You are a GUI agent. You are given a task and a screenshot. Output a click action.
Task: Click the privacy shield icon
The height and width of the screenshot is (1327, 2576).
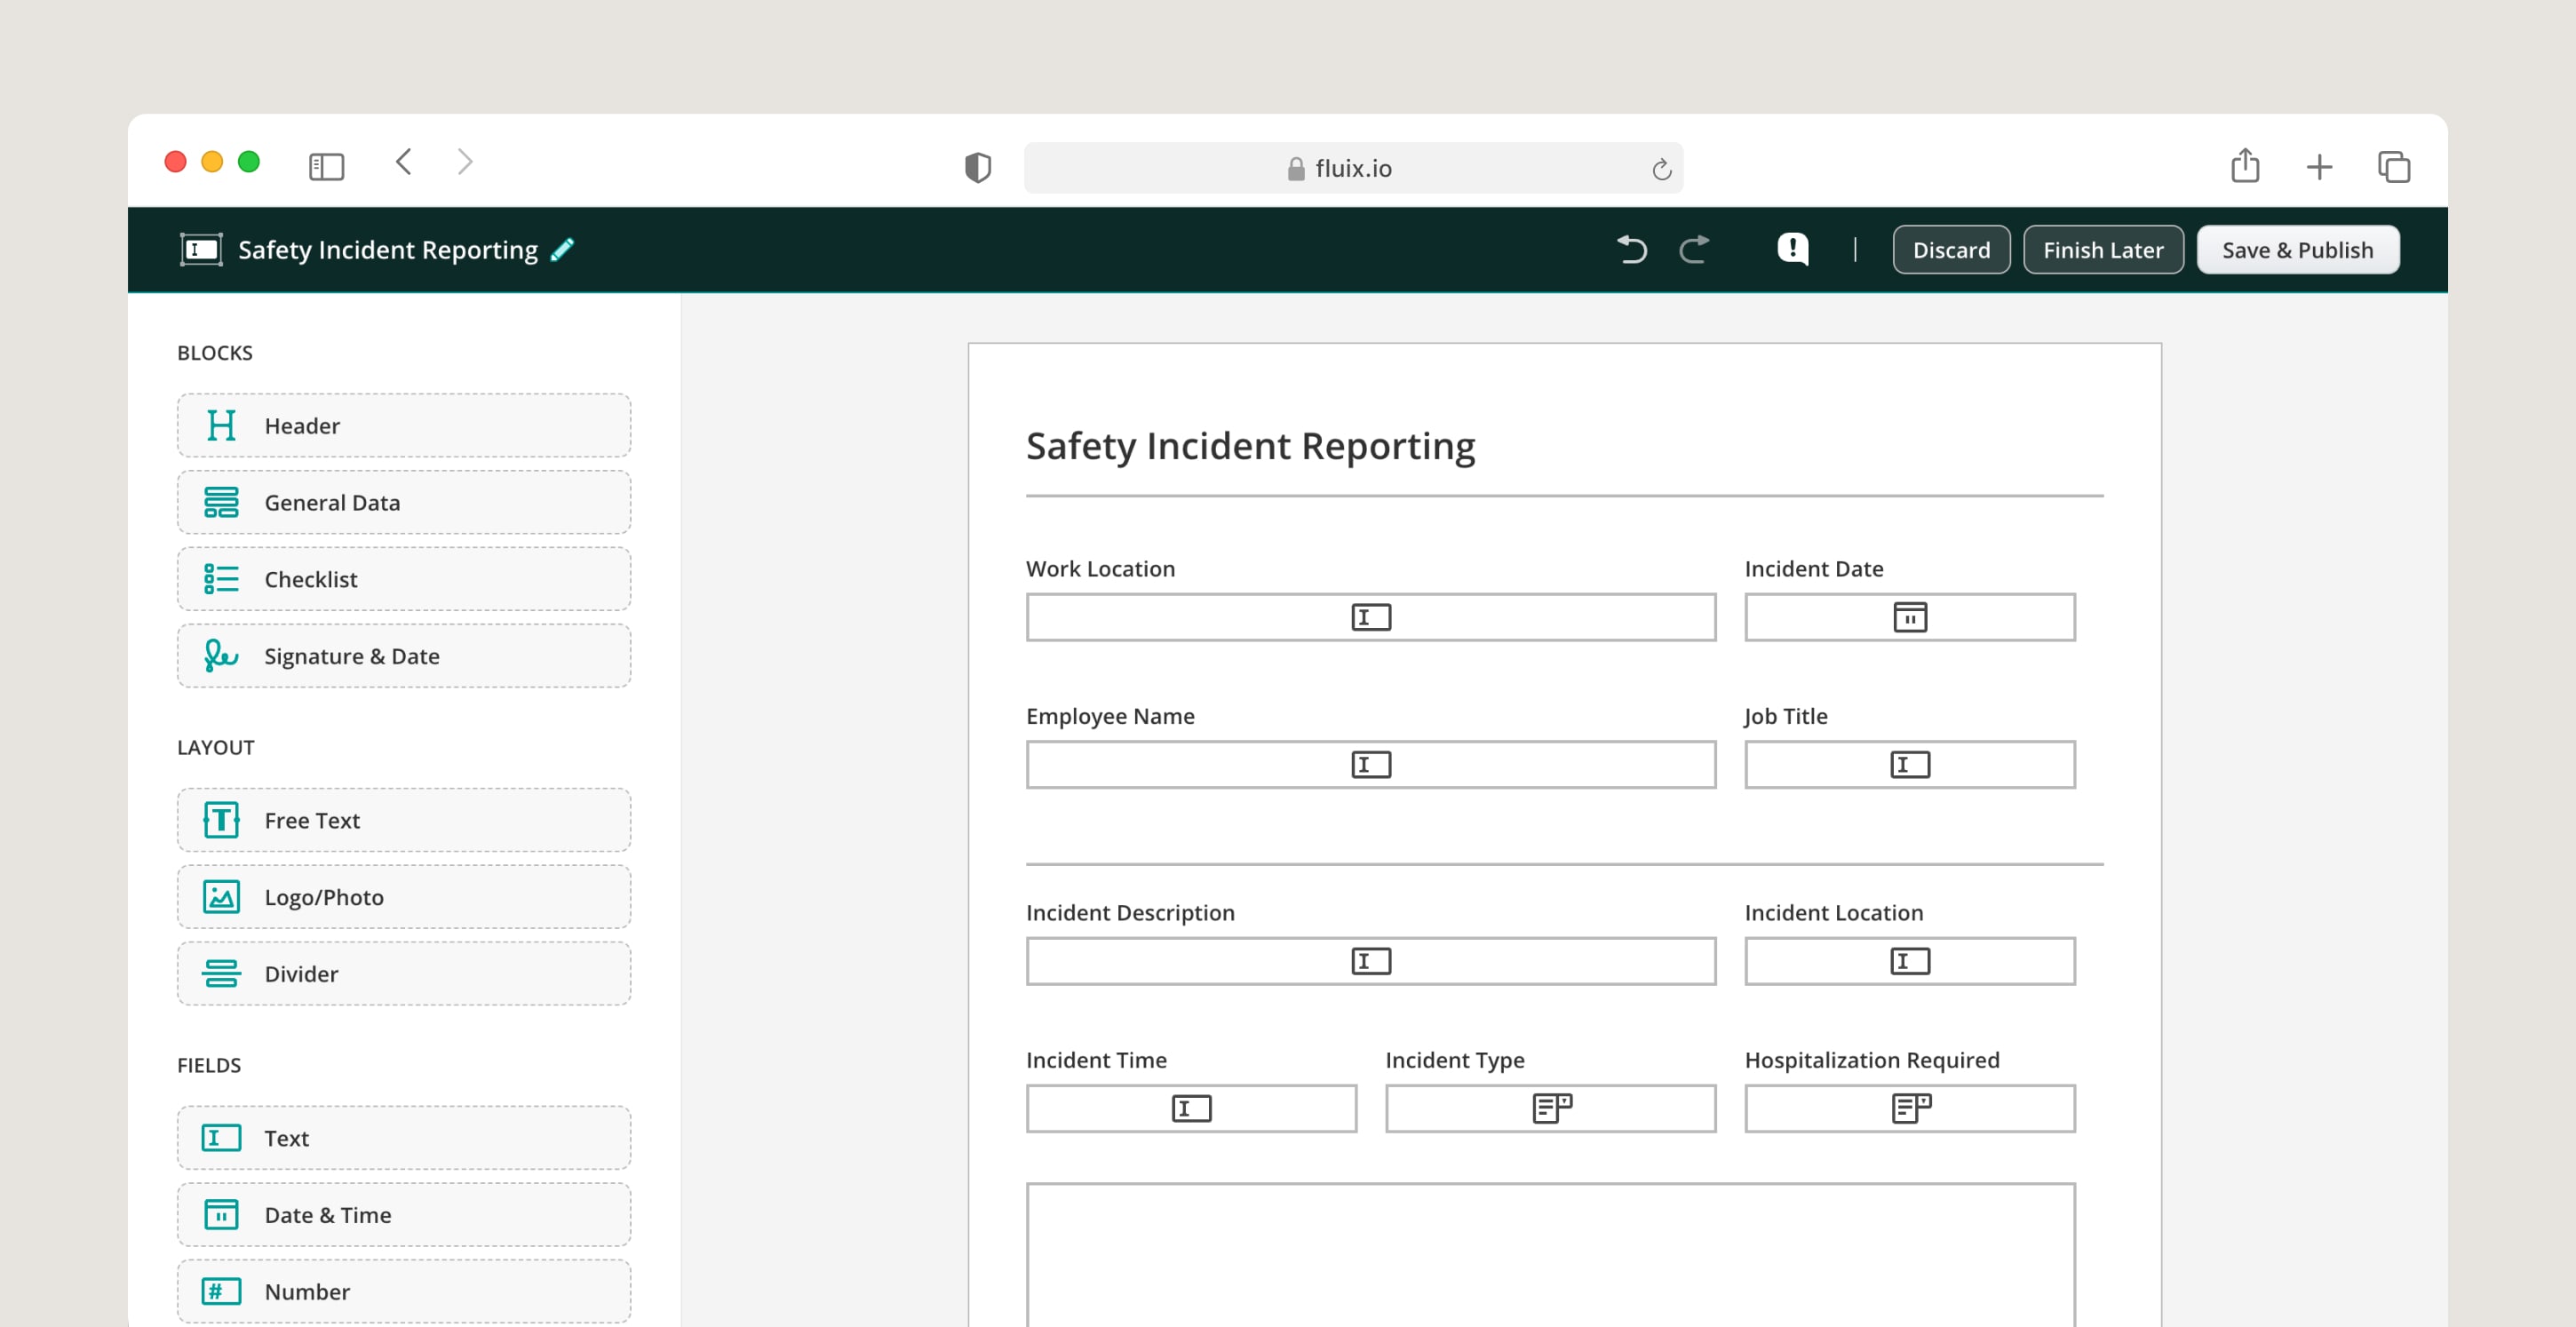pyautogui.click(x=977, y=167)
